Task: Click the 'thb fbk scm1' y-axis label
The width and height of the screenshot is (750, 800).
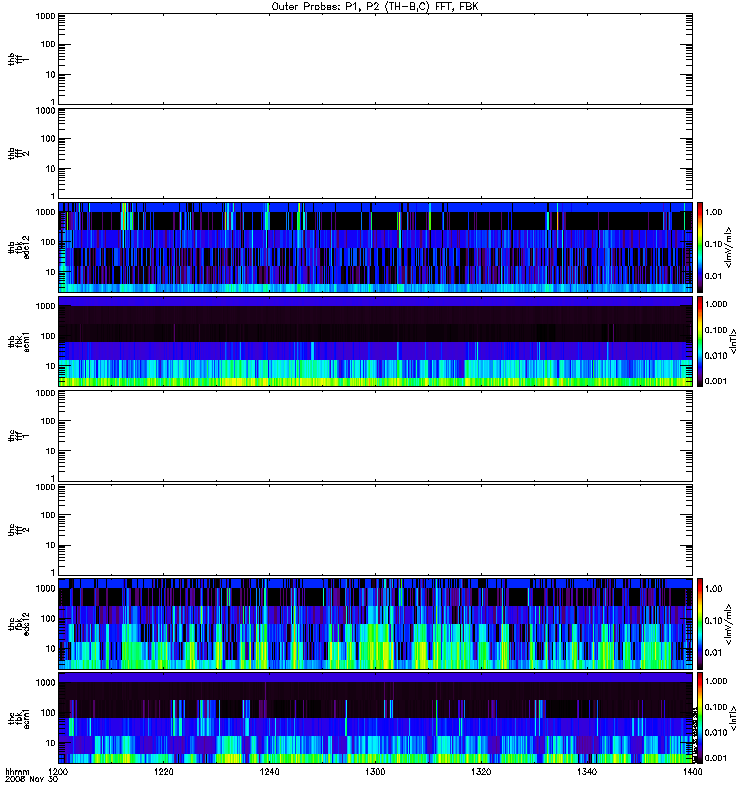Action: [x=18, y=342]
